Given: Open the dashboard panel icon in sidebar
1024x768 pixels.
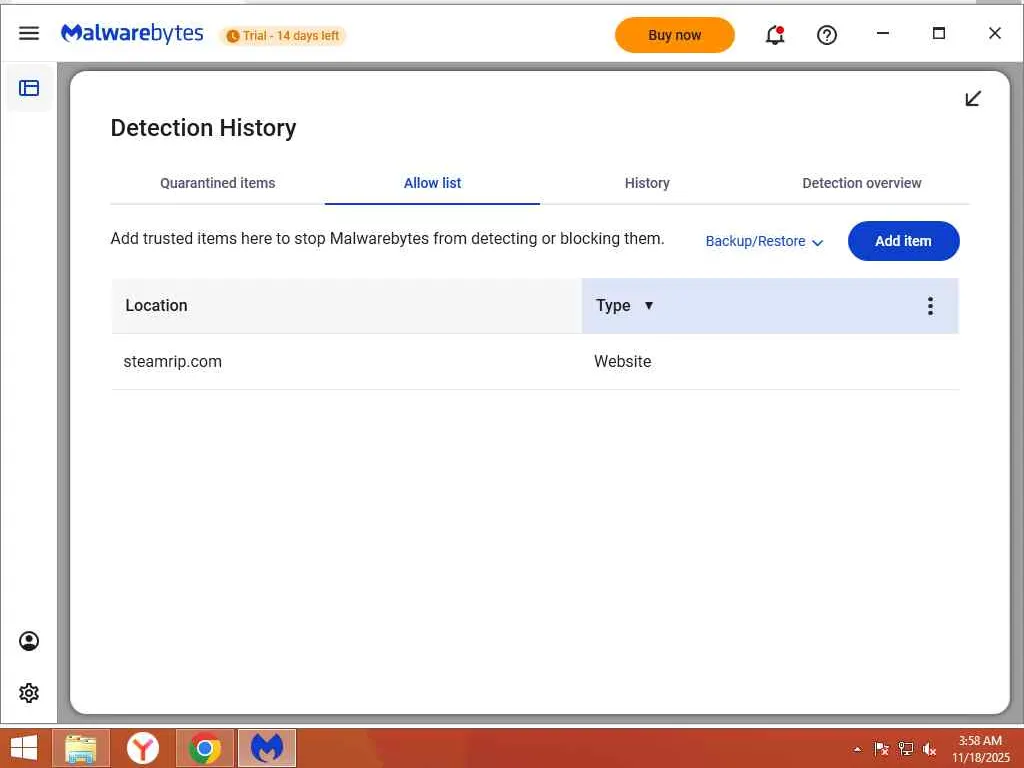Looking at the screenshot, I should pyautogui.click(x=29, y=88).
